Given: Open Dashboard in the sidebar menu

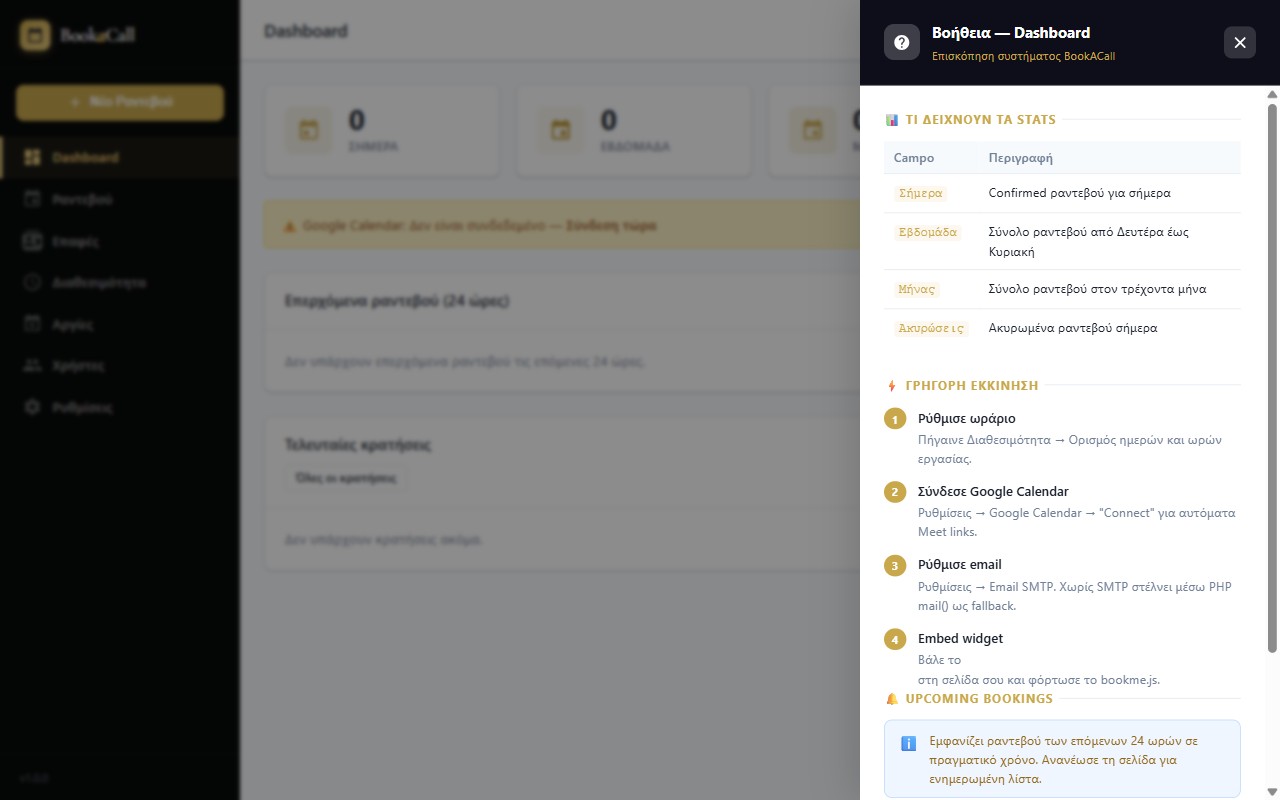Looking at the screenshot, I should [120, 157].
